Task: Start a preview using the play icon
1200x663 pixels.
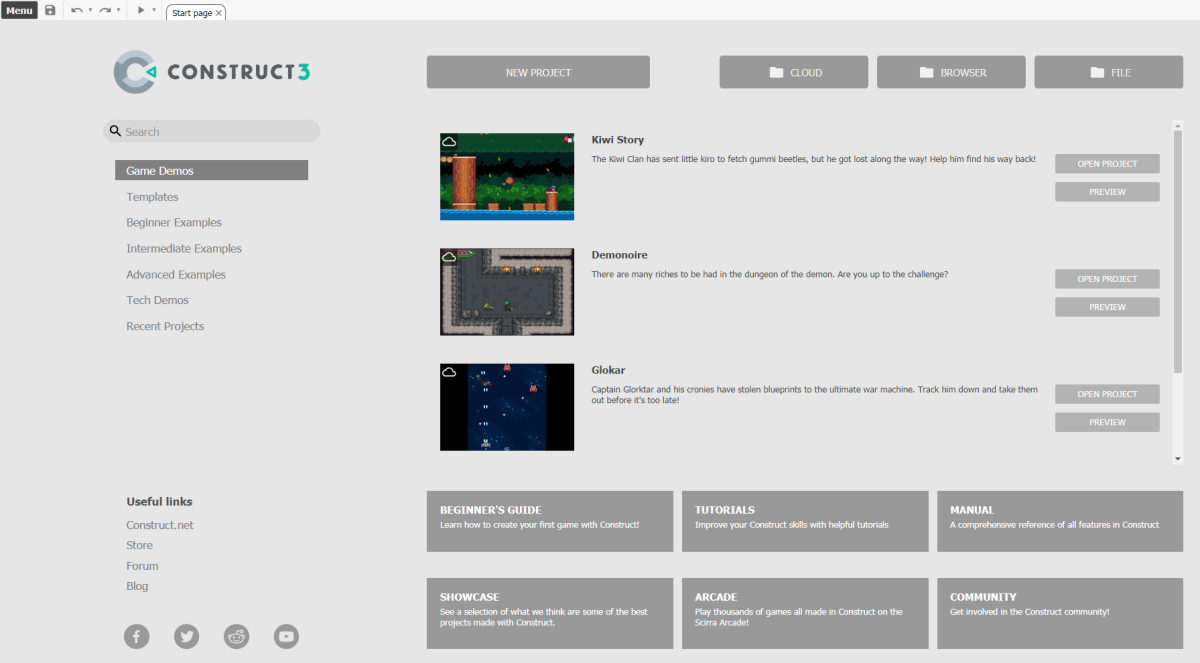Action: 141,10
